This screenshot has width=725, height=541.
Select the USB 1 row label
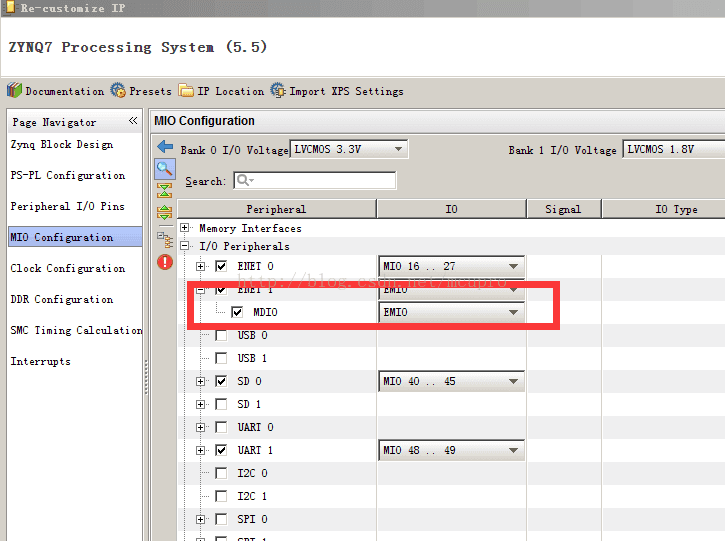pos(252,358)
